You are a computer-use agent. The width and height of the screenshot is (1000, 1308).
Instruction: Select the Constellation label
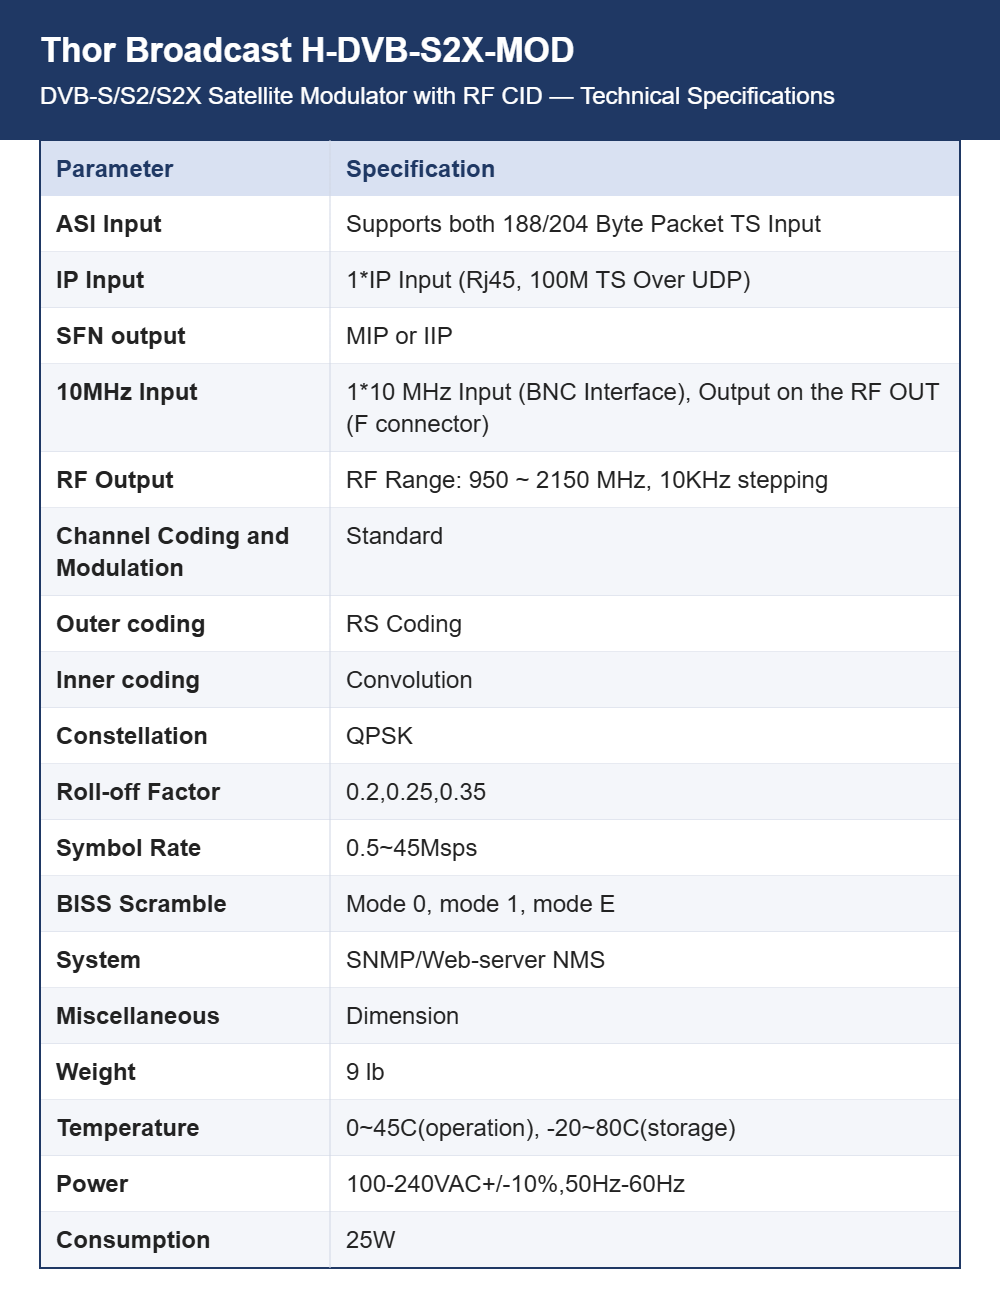point(132,736)
